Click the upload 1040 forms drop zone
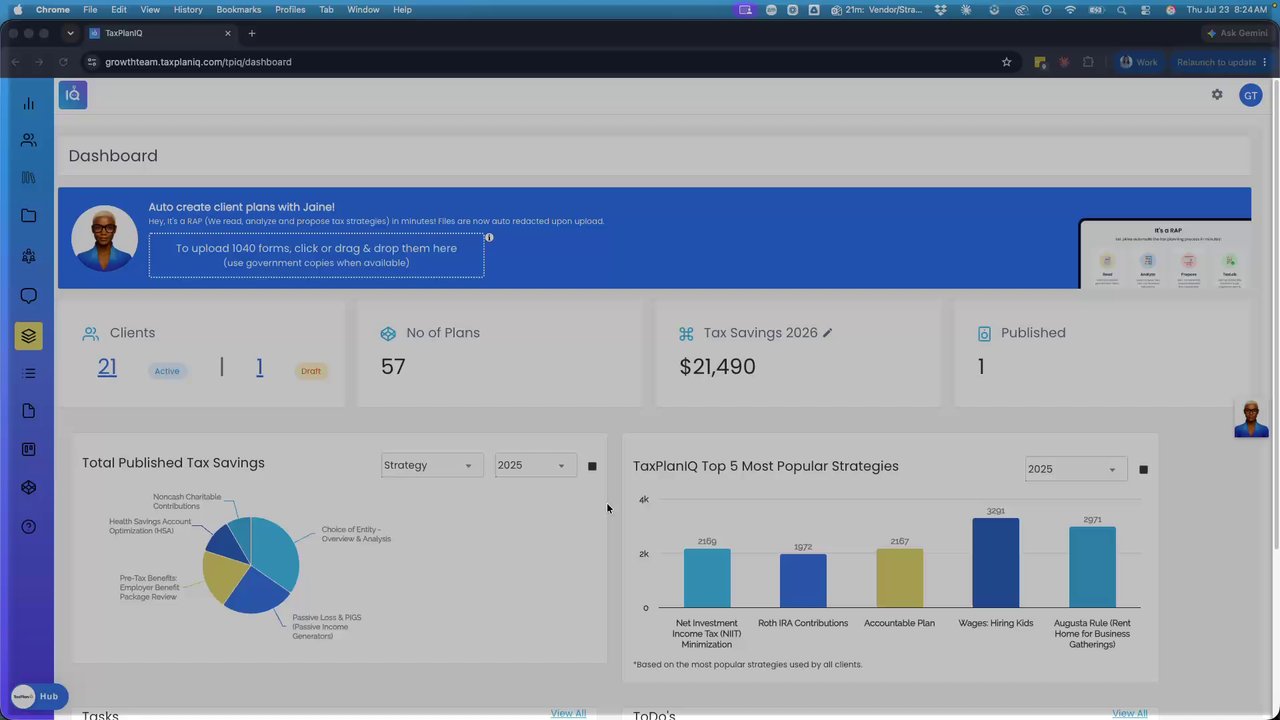Image resolution: width=1280 pixels, height=720 pixels. (316, 255)
